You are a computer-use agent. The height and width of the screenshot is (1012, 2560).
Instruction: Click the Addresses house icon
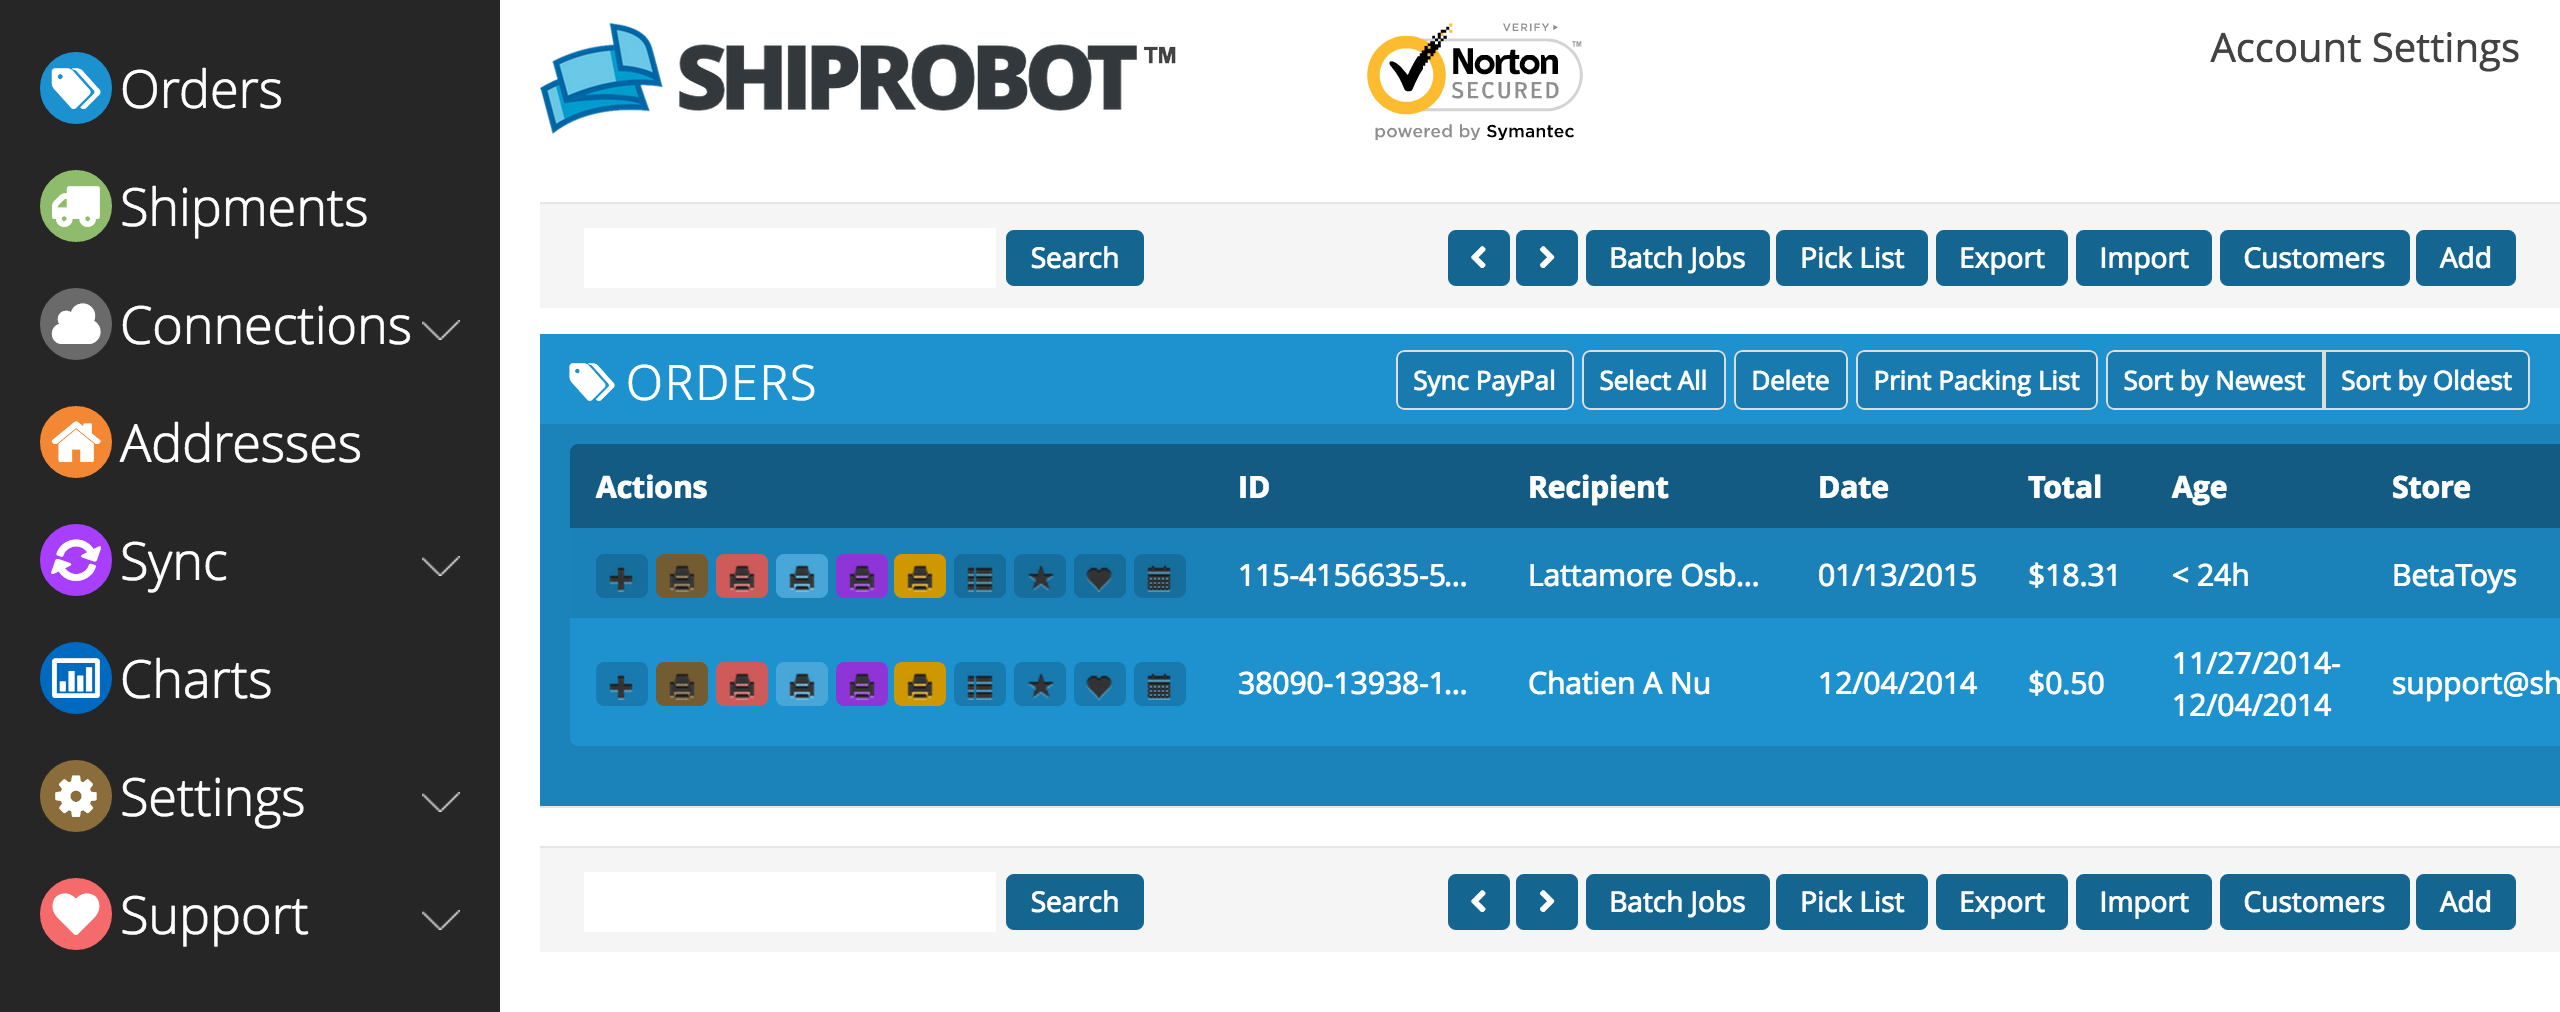[75, 442]
